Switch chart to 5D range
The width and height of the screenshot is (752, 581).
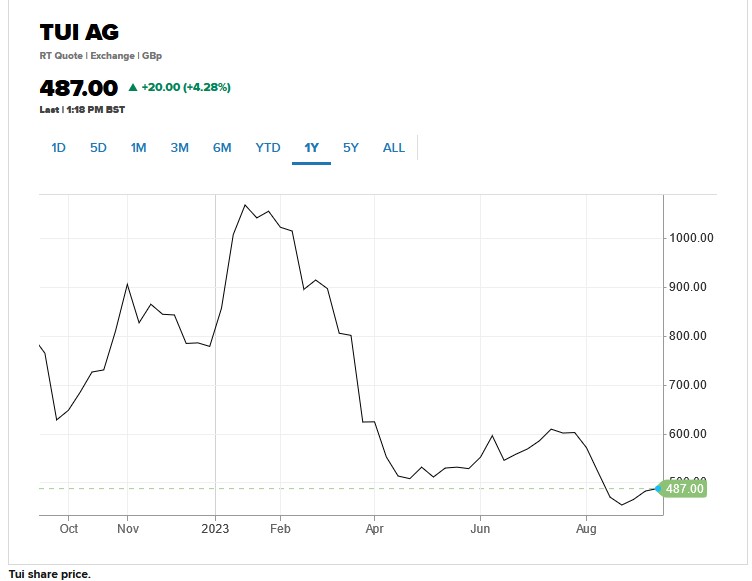98,148
